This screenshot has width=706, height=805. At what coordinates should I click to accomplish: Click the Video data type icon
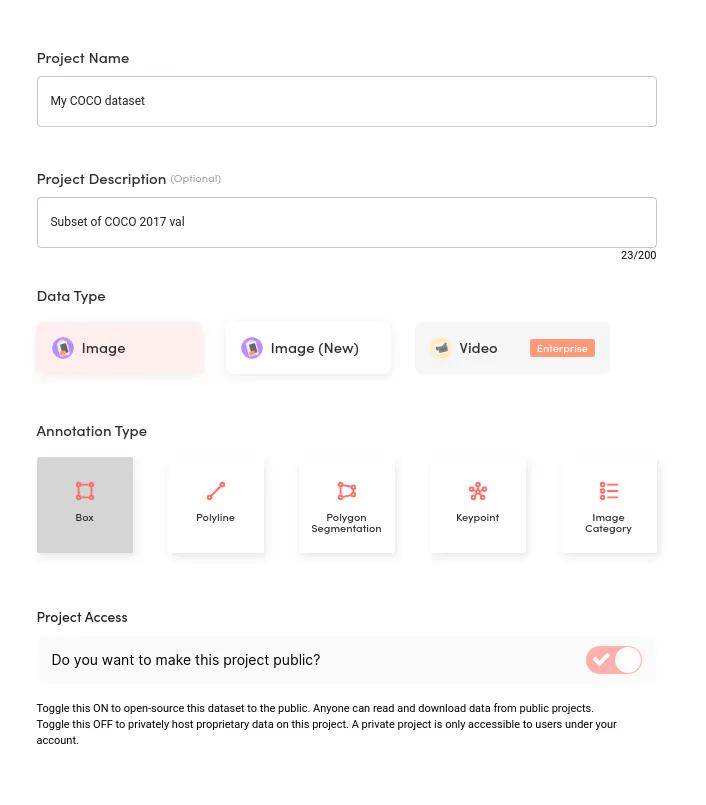pos(441,348)
